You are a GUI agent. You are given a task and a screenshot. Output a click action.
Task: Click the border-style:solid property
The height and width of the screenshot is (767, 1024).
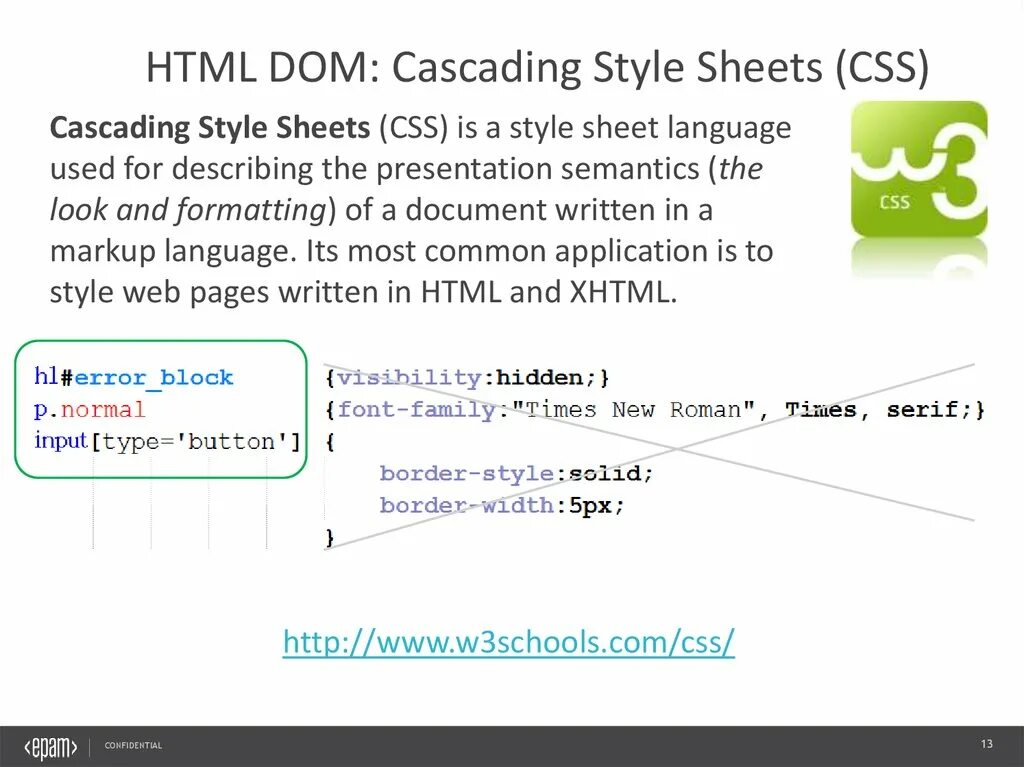click(513, 473)
